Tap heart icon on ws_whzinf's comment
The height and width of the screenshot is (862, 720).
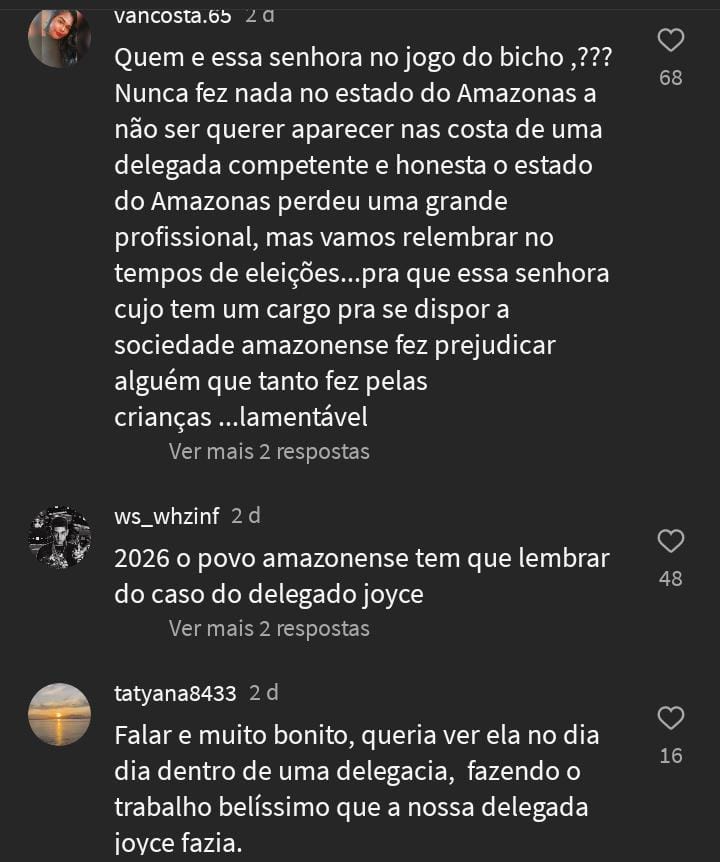coord(671,542)
